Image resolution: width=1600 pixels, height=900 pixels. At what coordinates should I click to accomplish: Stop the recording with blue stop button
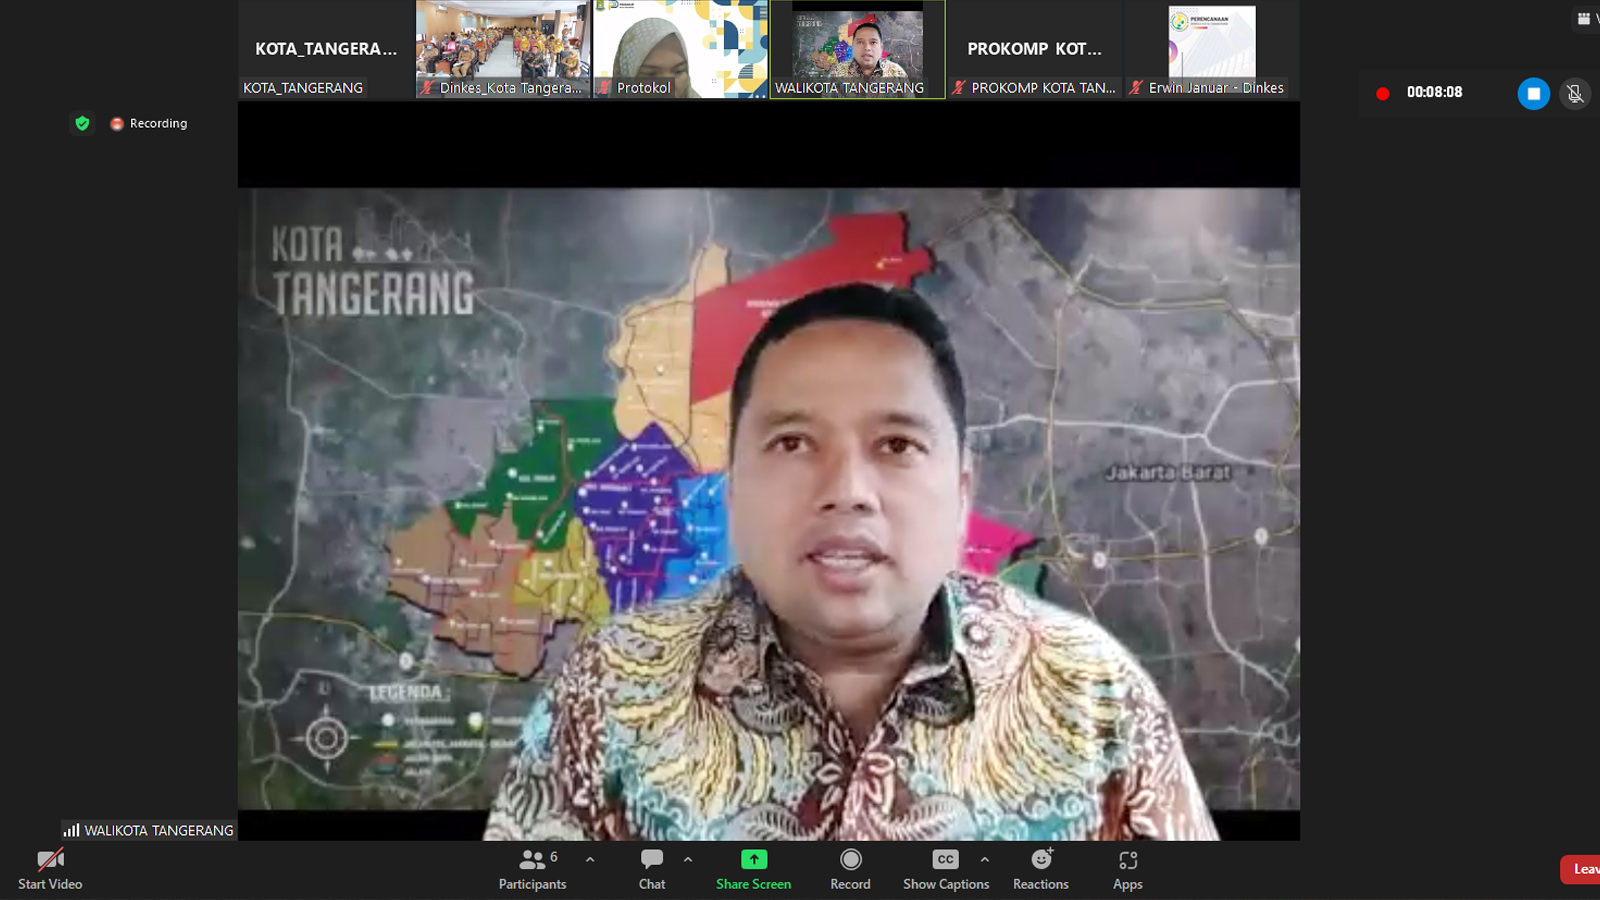pyautogui.click(x=1533, y=93)
